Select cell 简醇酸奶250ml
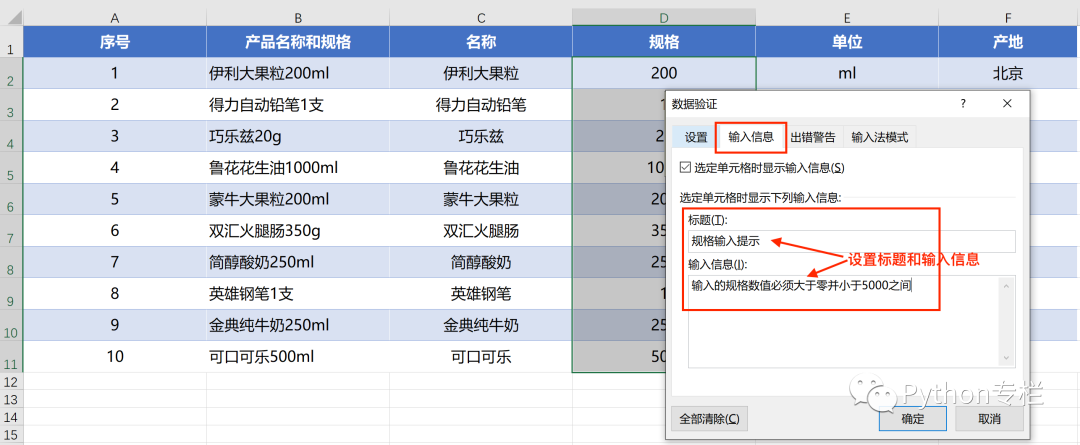The image size is (1080, 445). pos(298,262)
